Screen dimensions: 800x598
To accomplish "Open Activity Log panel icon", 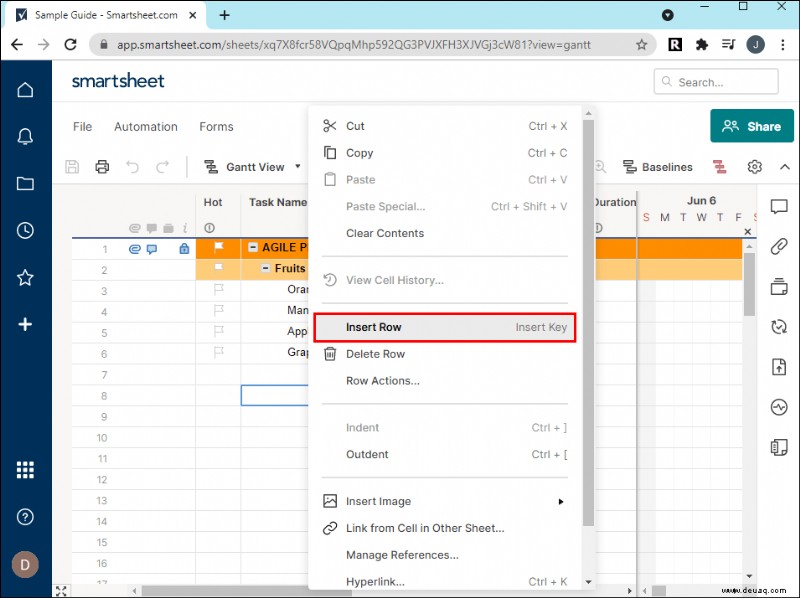I will click(779, 407).
